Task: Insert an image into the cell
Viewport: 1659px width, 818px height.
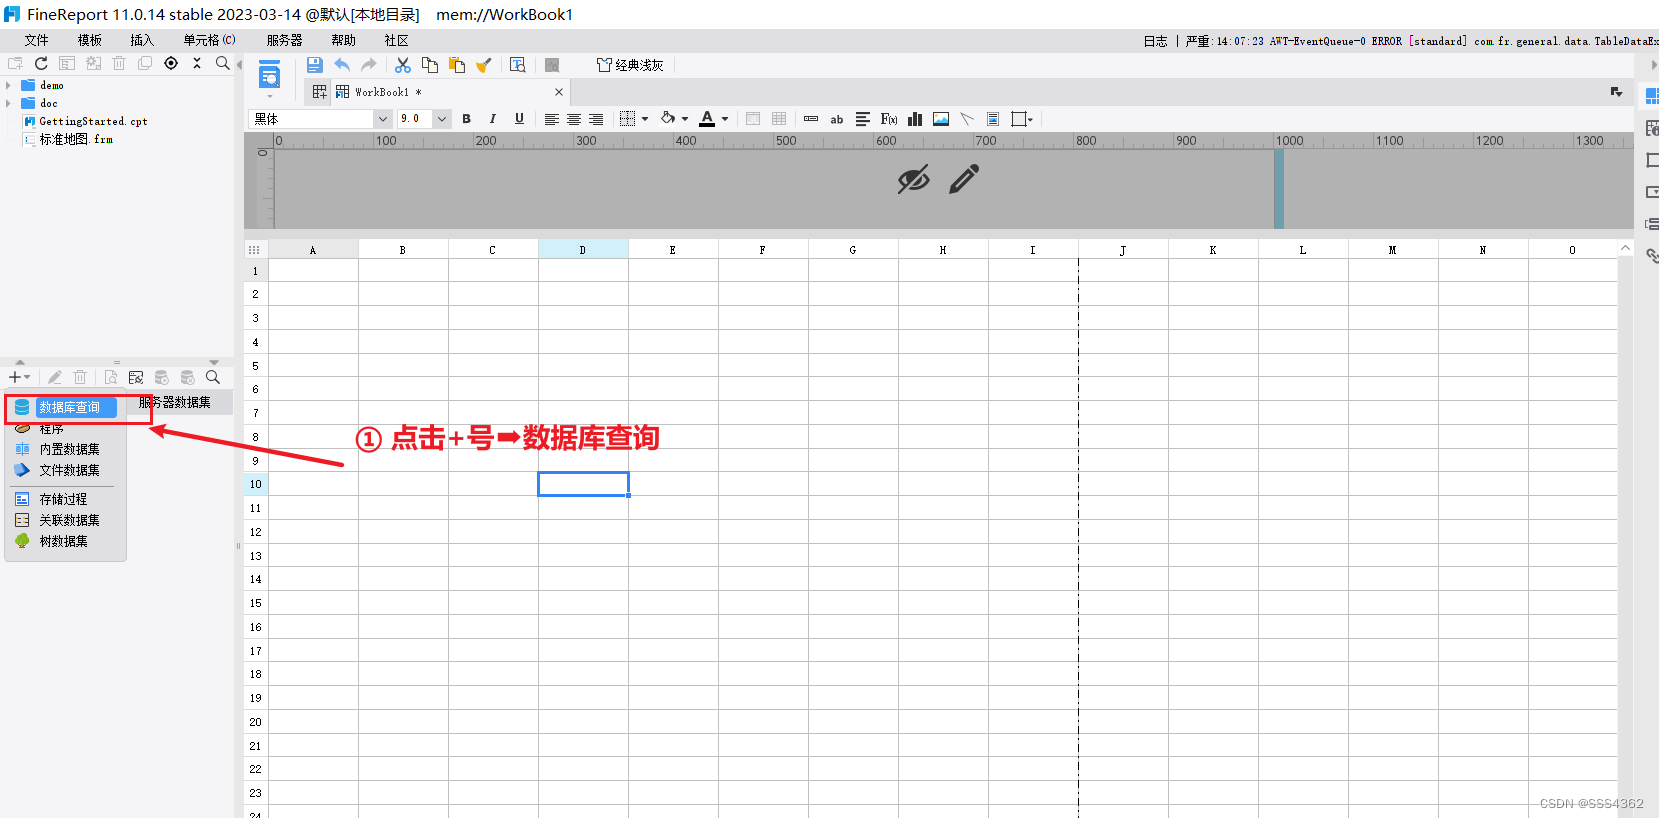Action: click(941, 119)
